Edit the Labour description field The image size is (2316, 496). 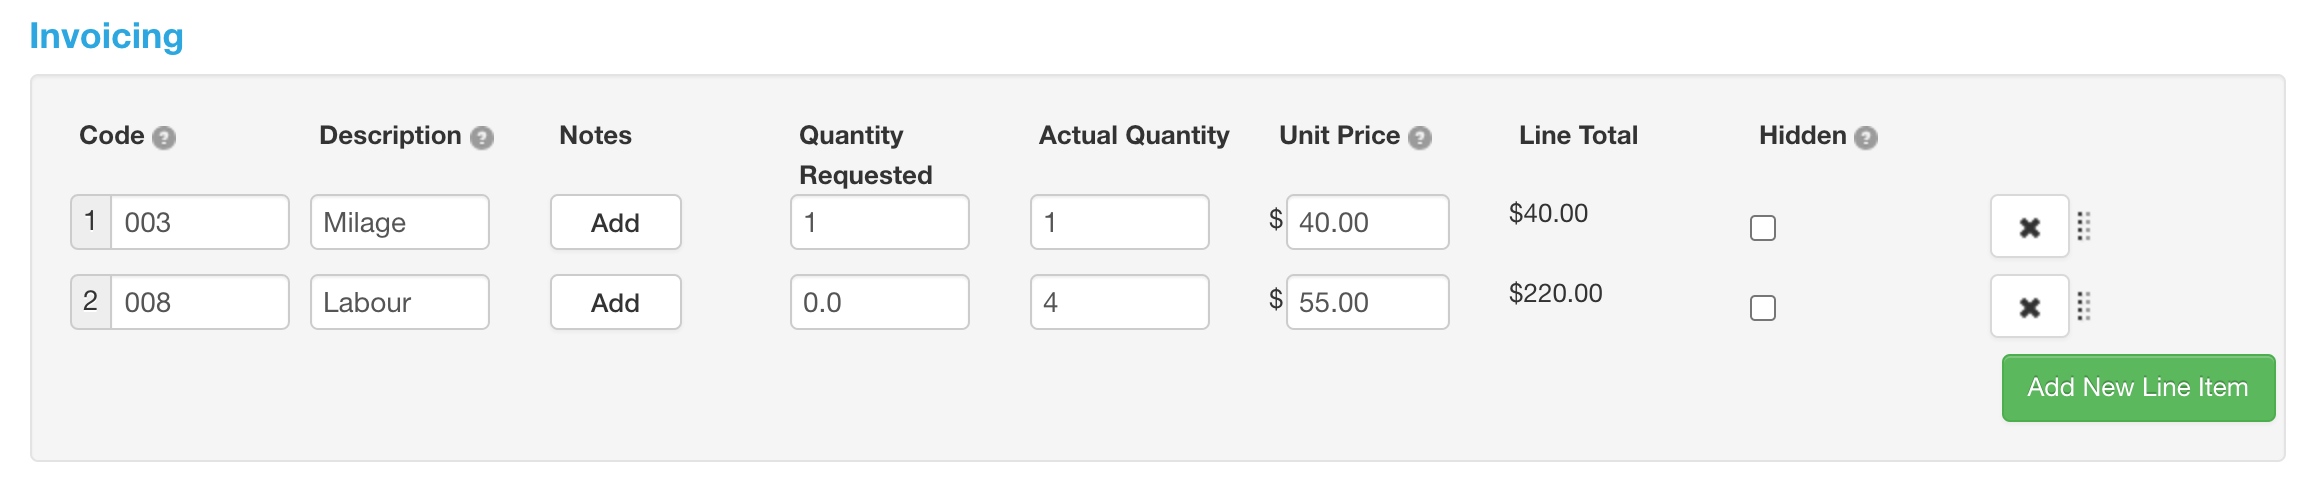(400, 302)
